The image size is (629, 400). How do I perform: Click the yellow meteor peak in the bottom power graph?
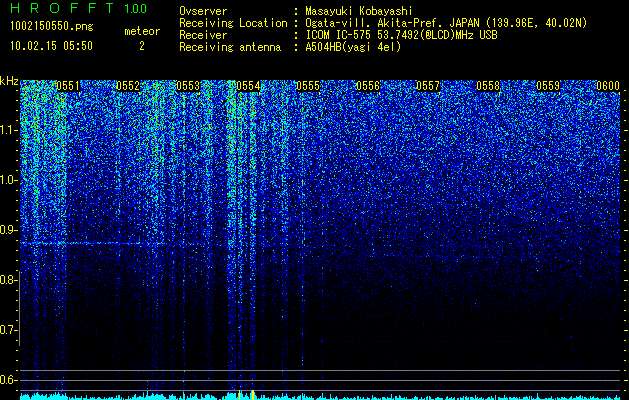[x=253, y=395]
